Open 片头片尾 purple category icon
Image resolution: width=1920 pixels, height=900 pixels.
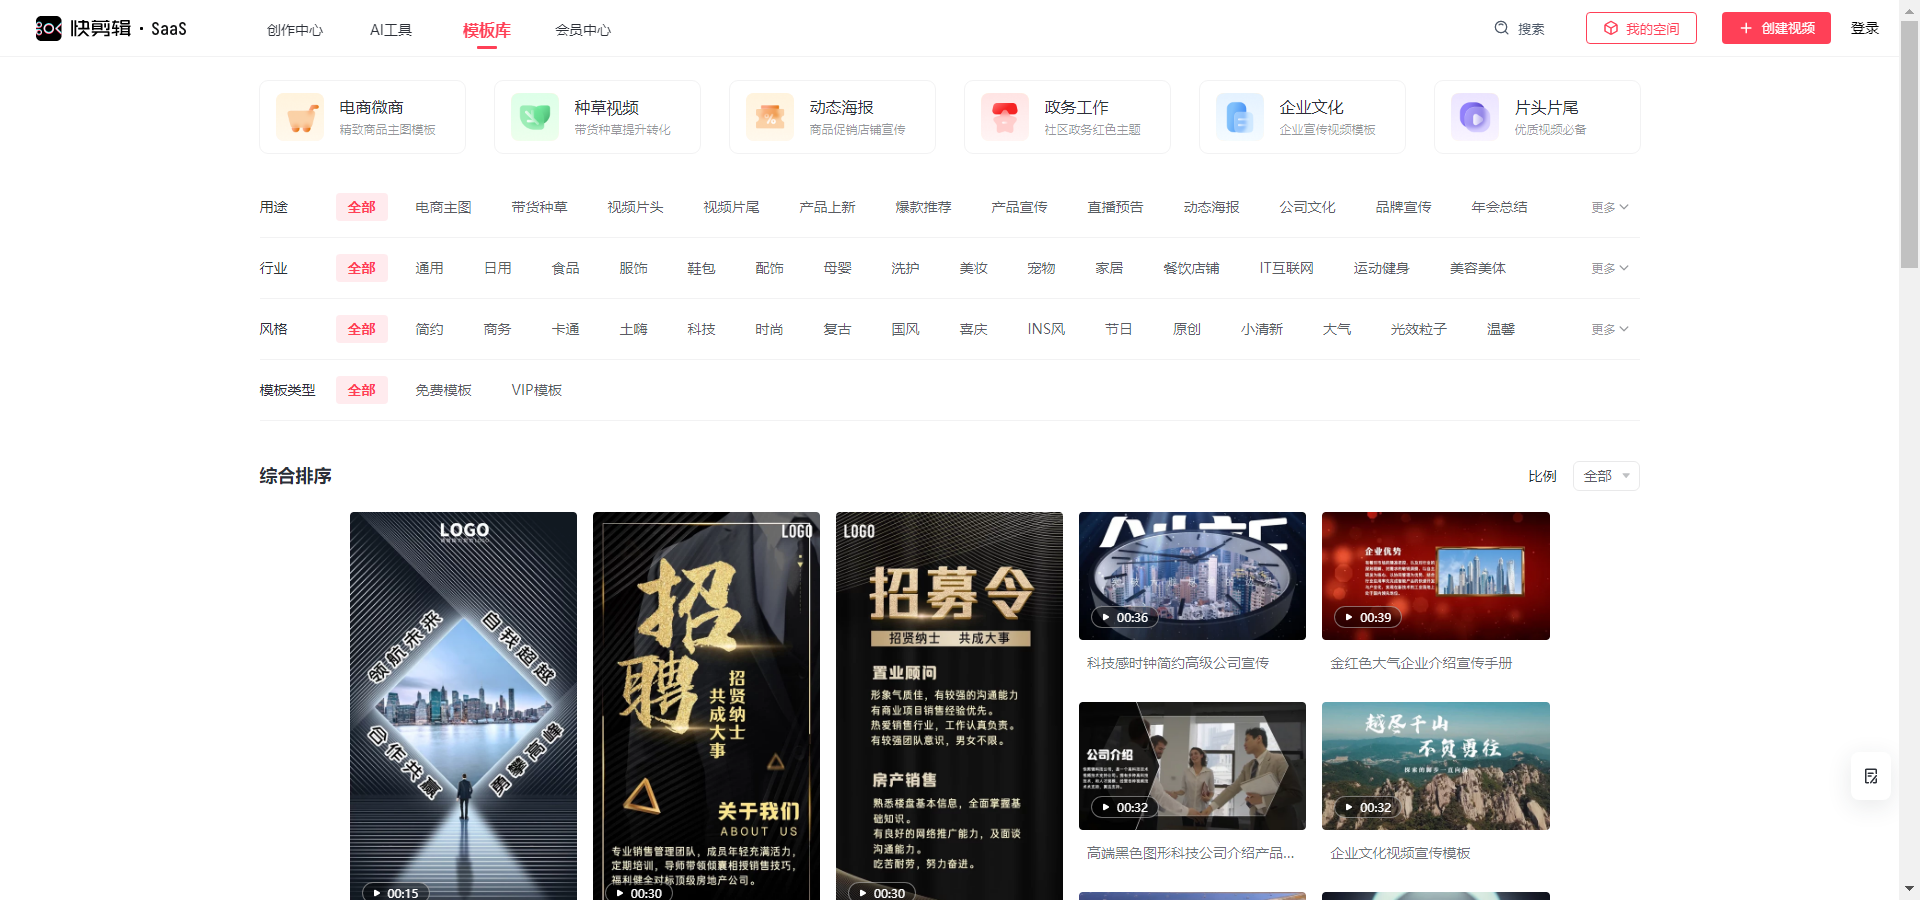point(1475,117)
